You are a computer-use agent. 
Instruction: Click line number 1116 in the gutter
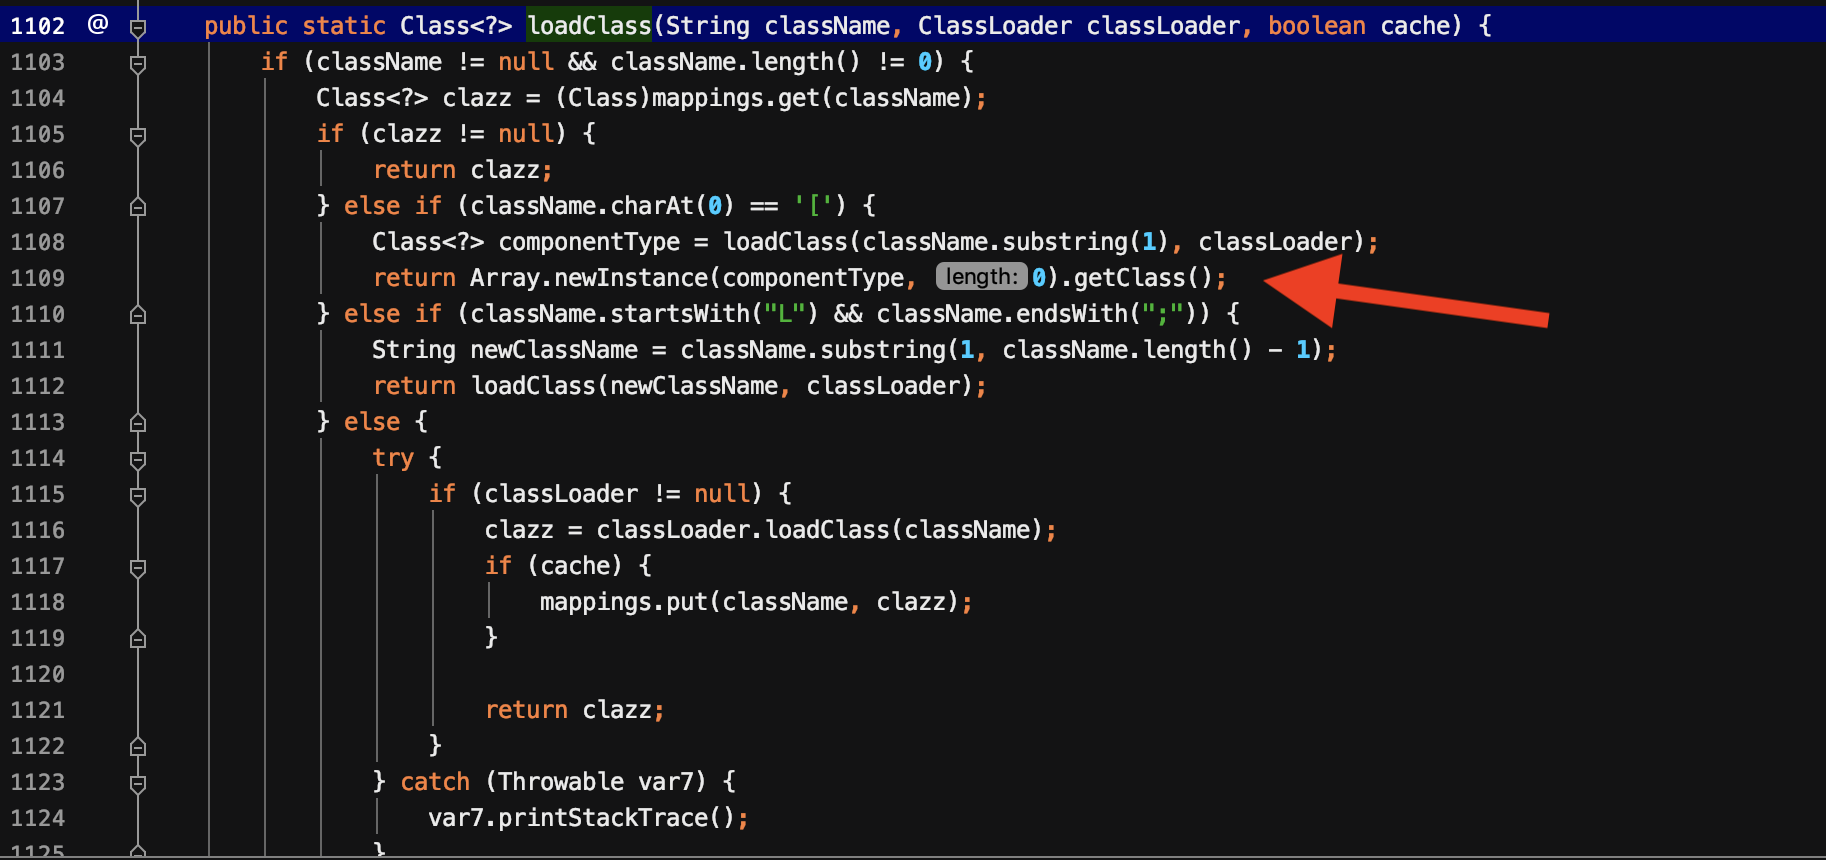(38, 530)
